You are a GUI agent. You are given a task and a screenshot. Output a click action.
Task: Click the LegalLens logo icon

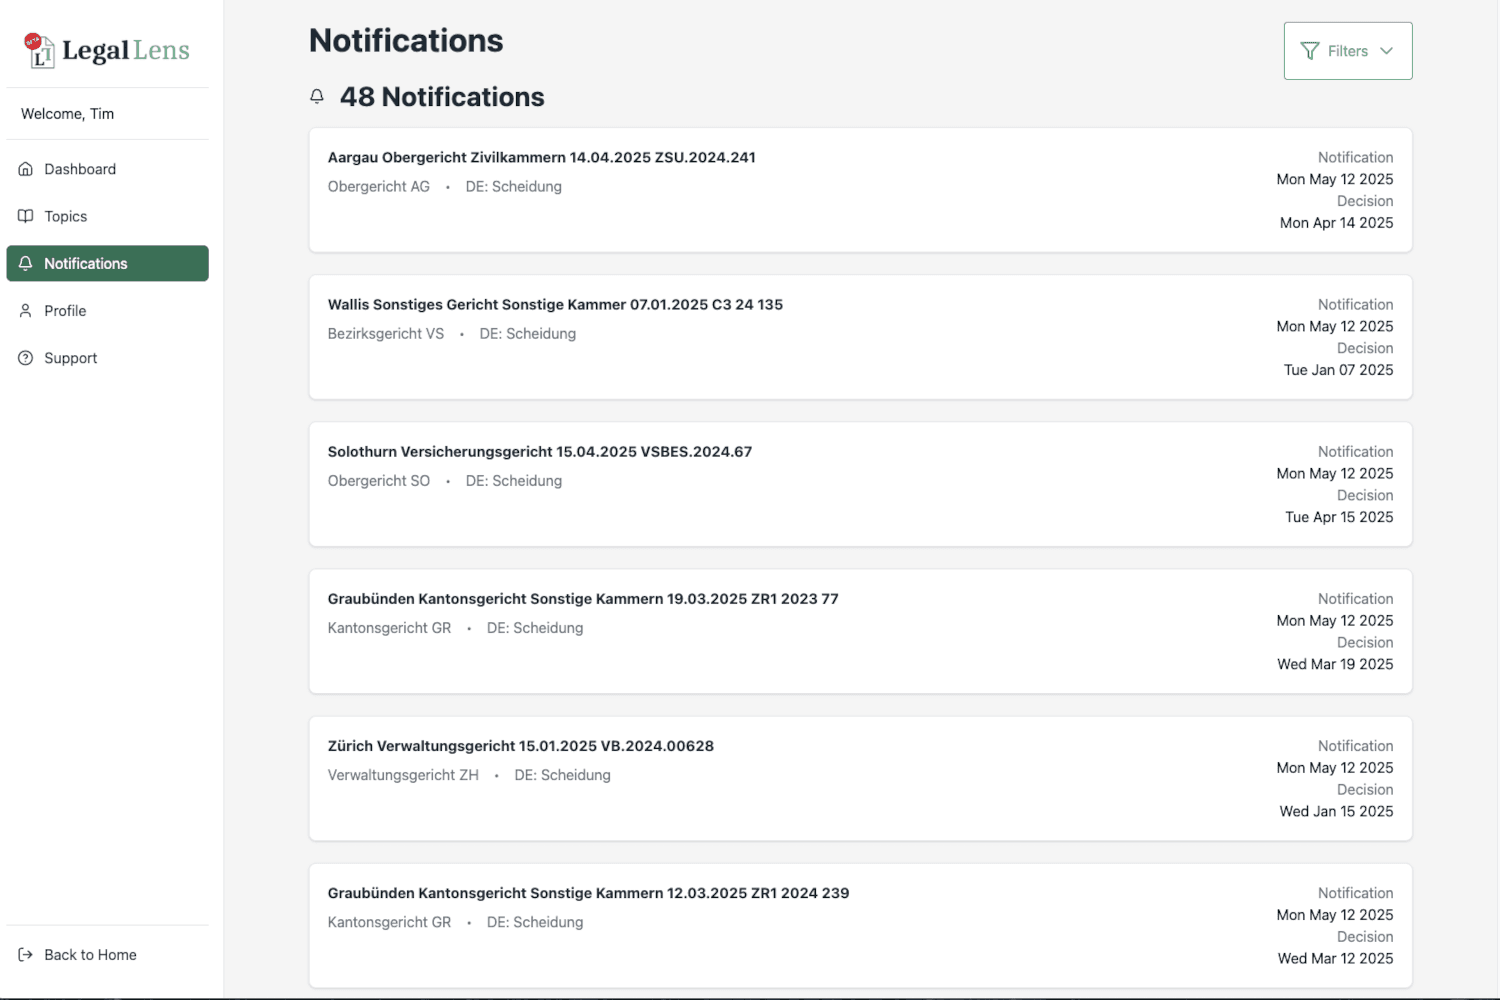(39, 50)
